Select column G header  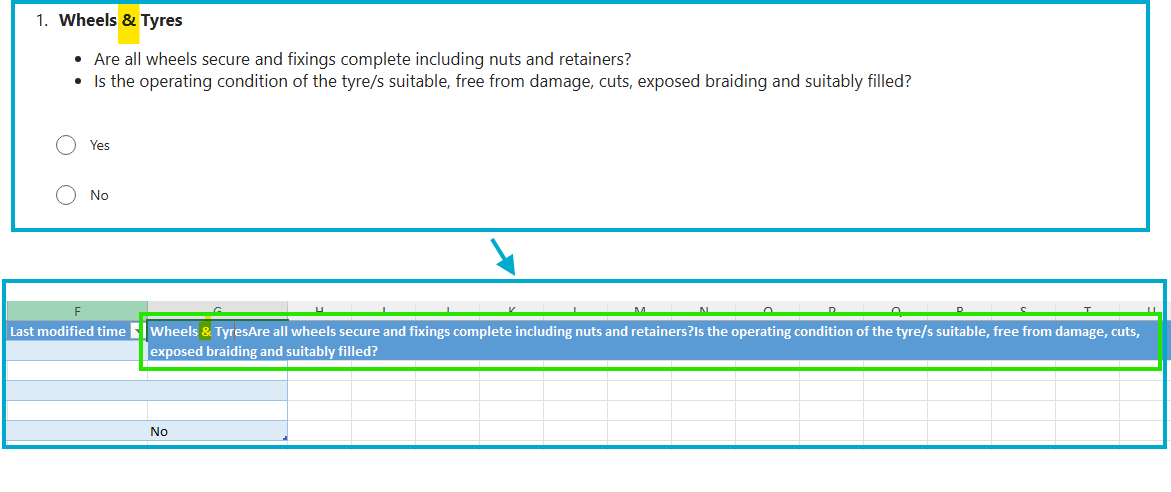217,311
